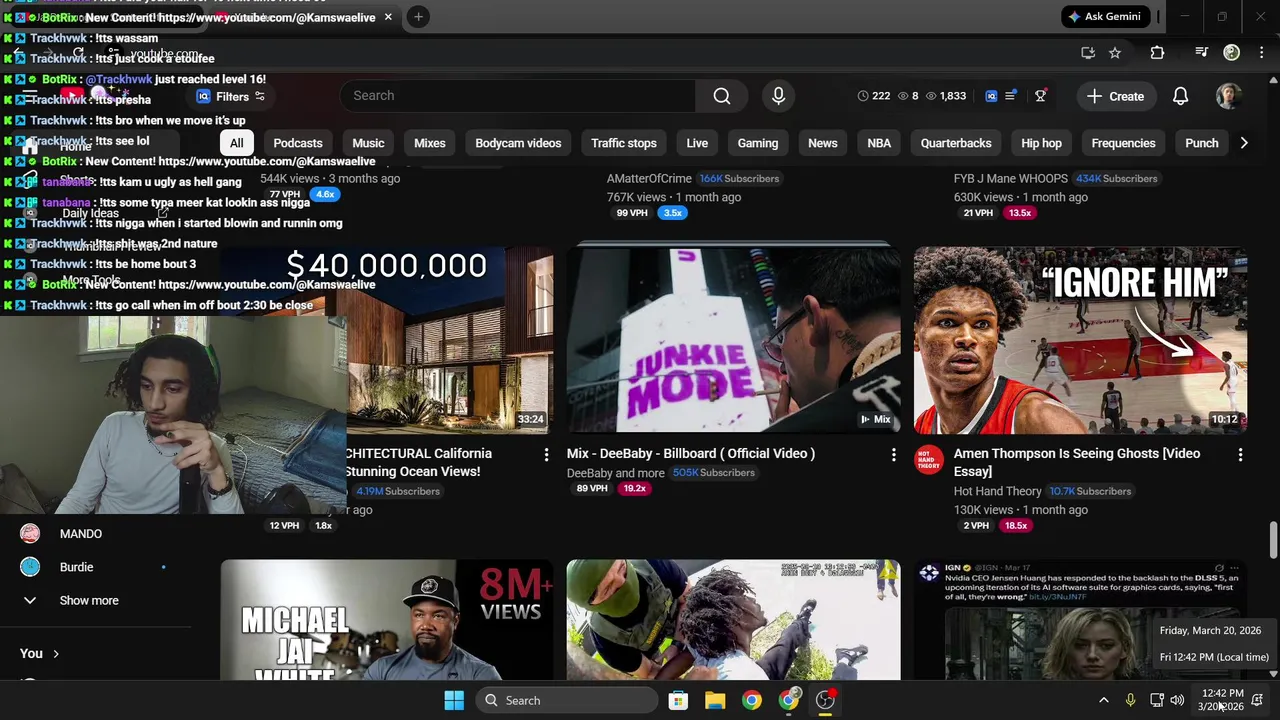Open Microsoft Store from taskbar
The width and height of the screenshot is (1280, 720).
(678, 700)
